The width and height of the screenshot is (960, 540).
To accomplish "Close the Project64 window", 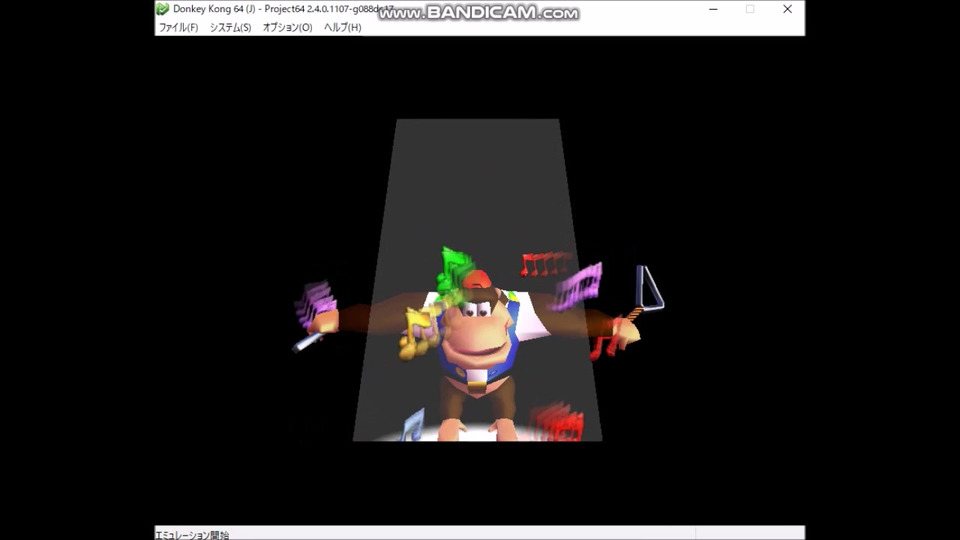I will [787, 9].
